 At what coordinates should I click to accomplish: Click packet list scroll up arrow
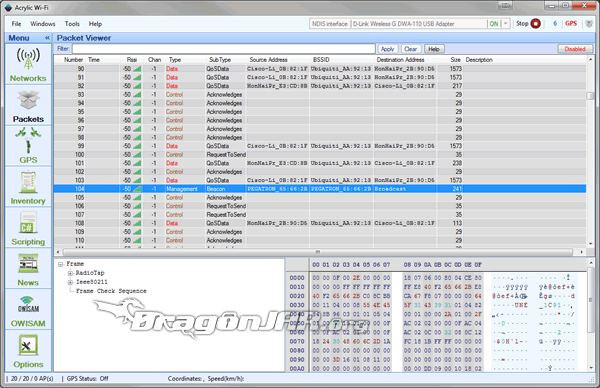(590, 60)
